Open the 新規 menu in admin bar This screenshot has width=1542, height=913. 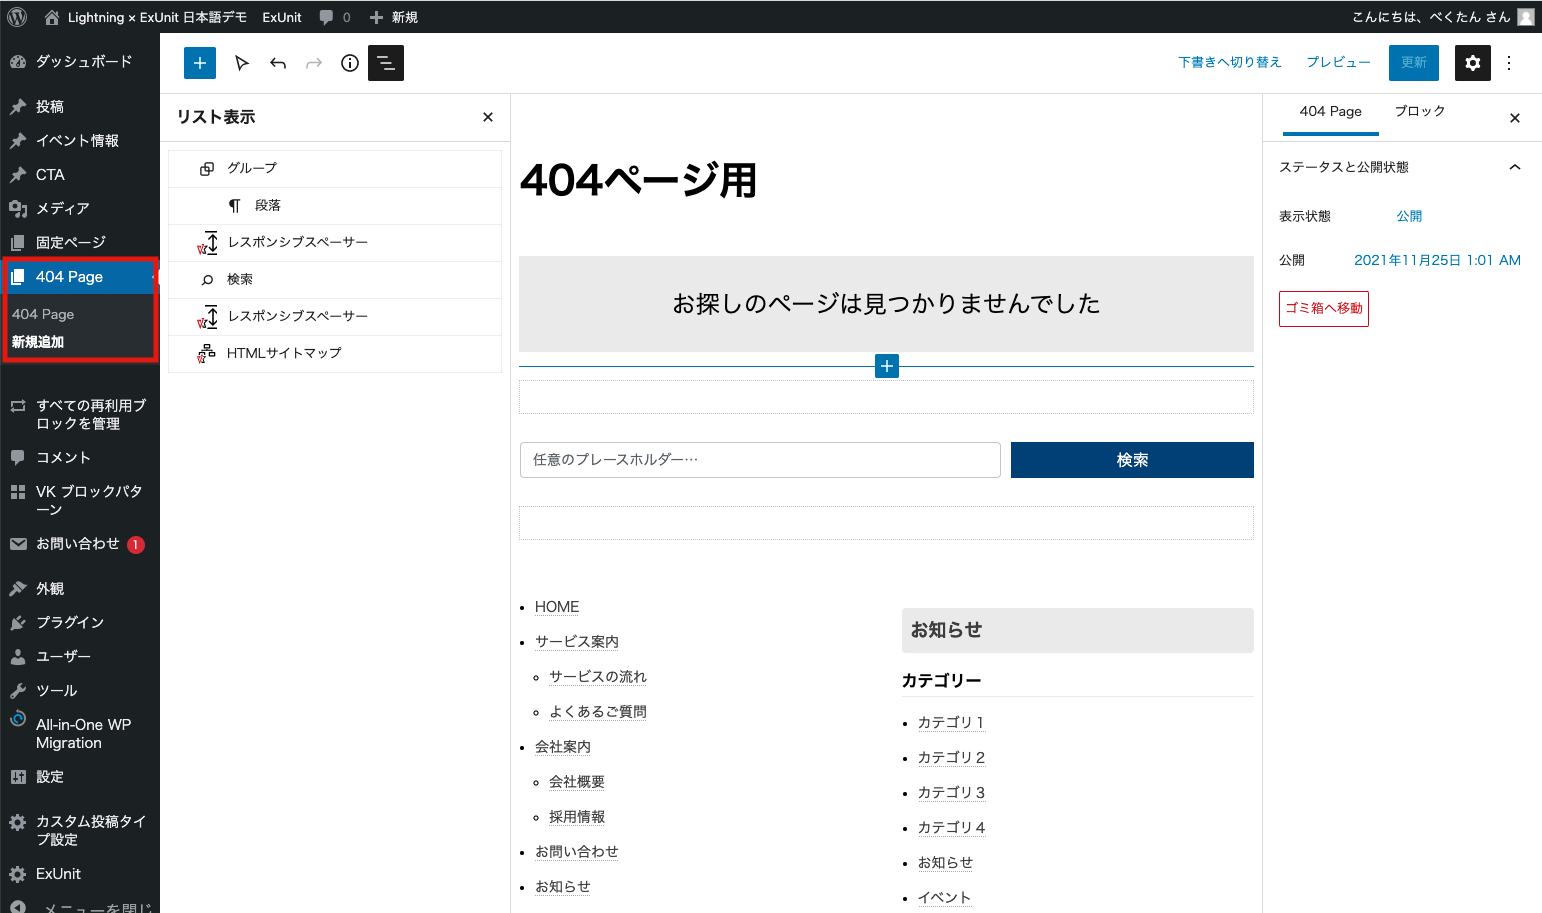(x=394, y=16)
